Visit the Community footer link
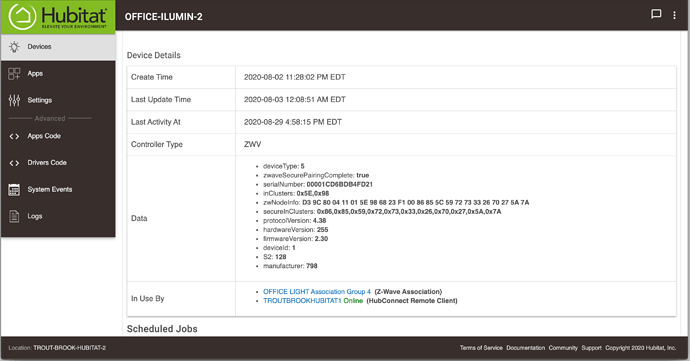Screen dimensions: 690x361 click(x=563, y=348)
